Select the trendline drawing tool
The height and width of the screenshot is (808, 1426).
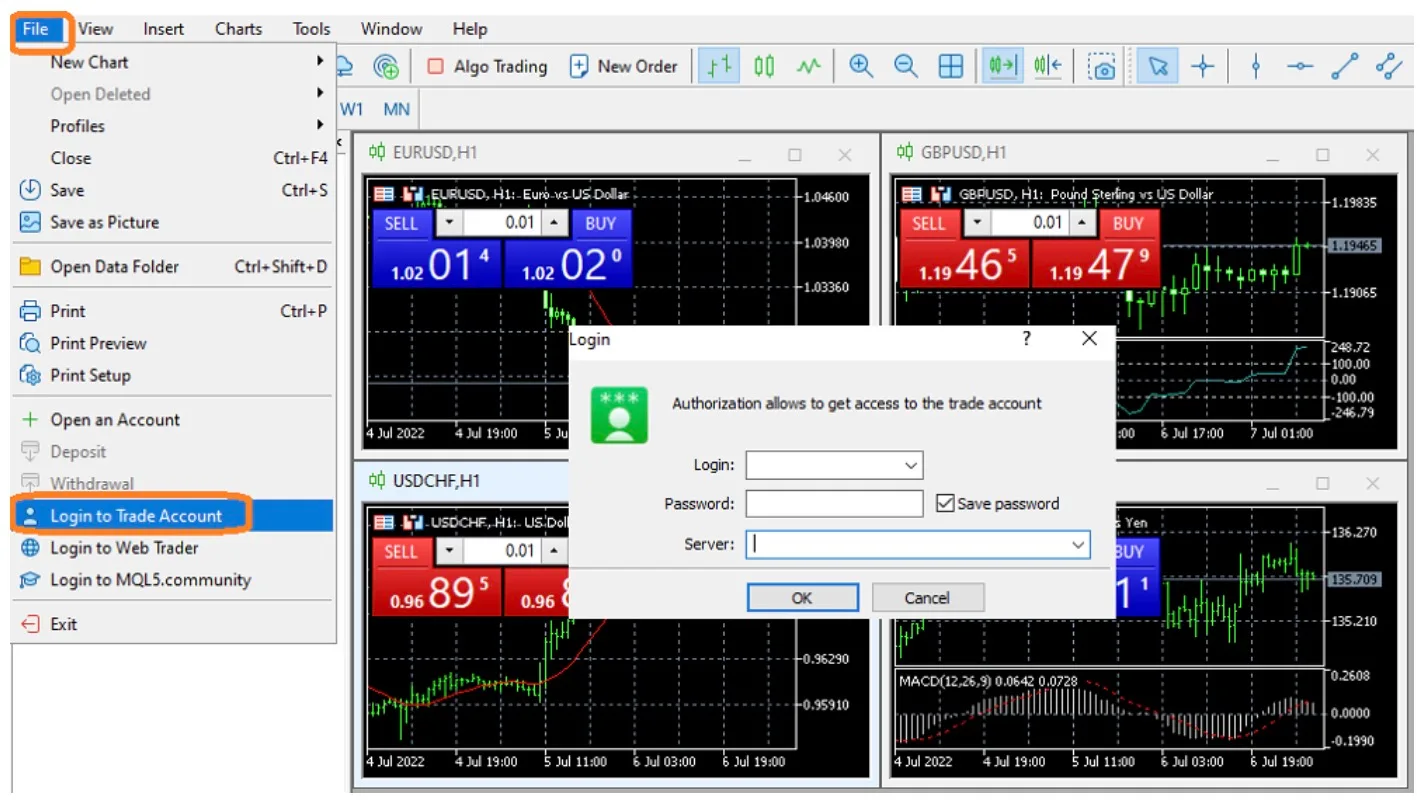click(1345, 67)
